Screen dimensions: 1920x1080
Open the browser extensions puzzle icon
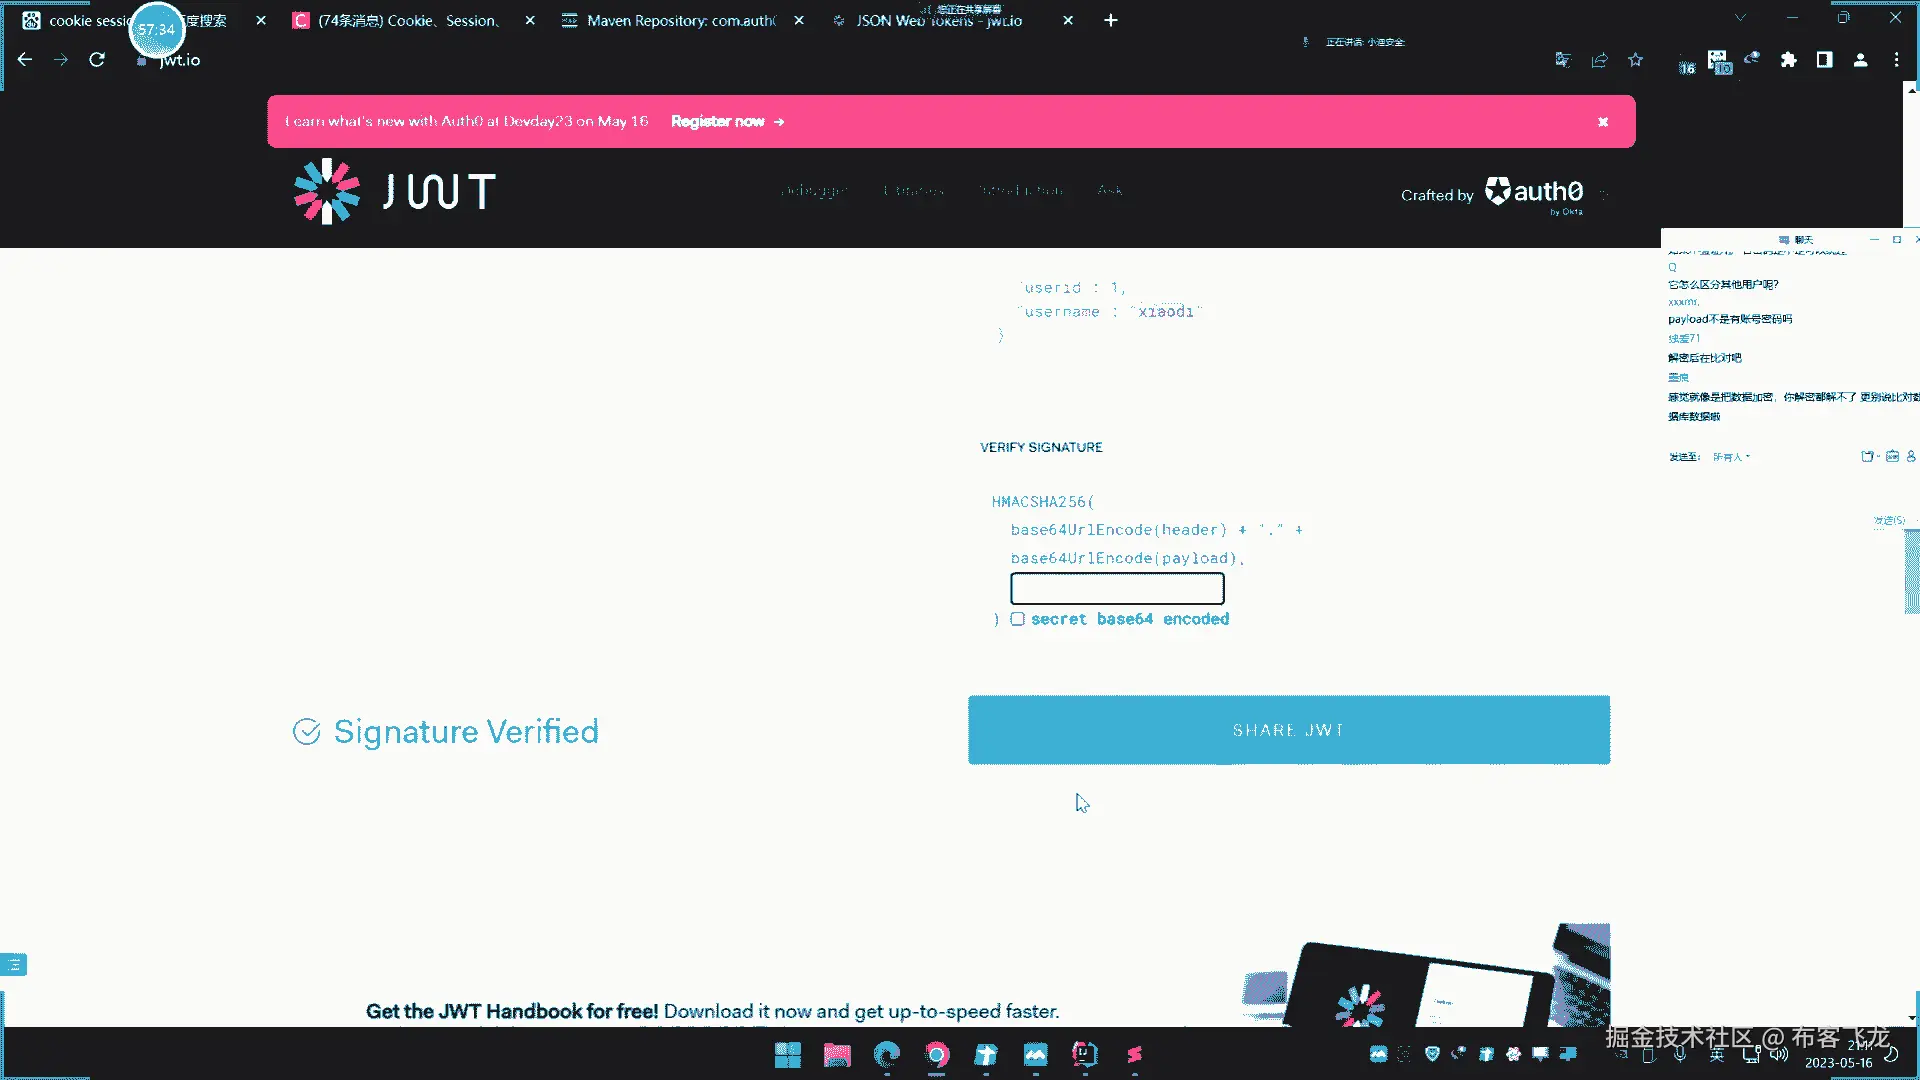(1788, 60)
